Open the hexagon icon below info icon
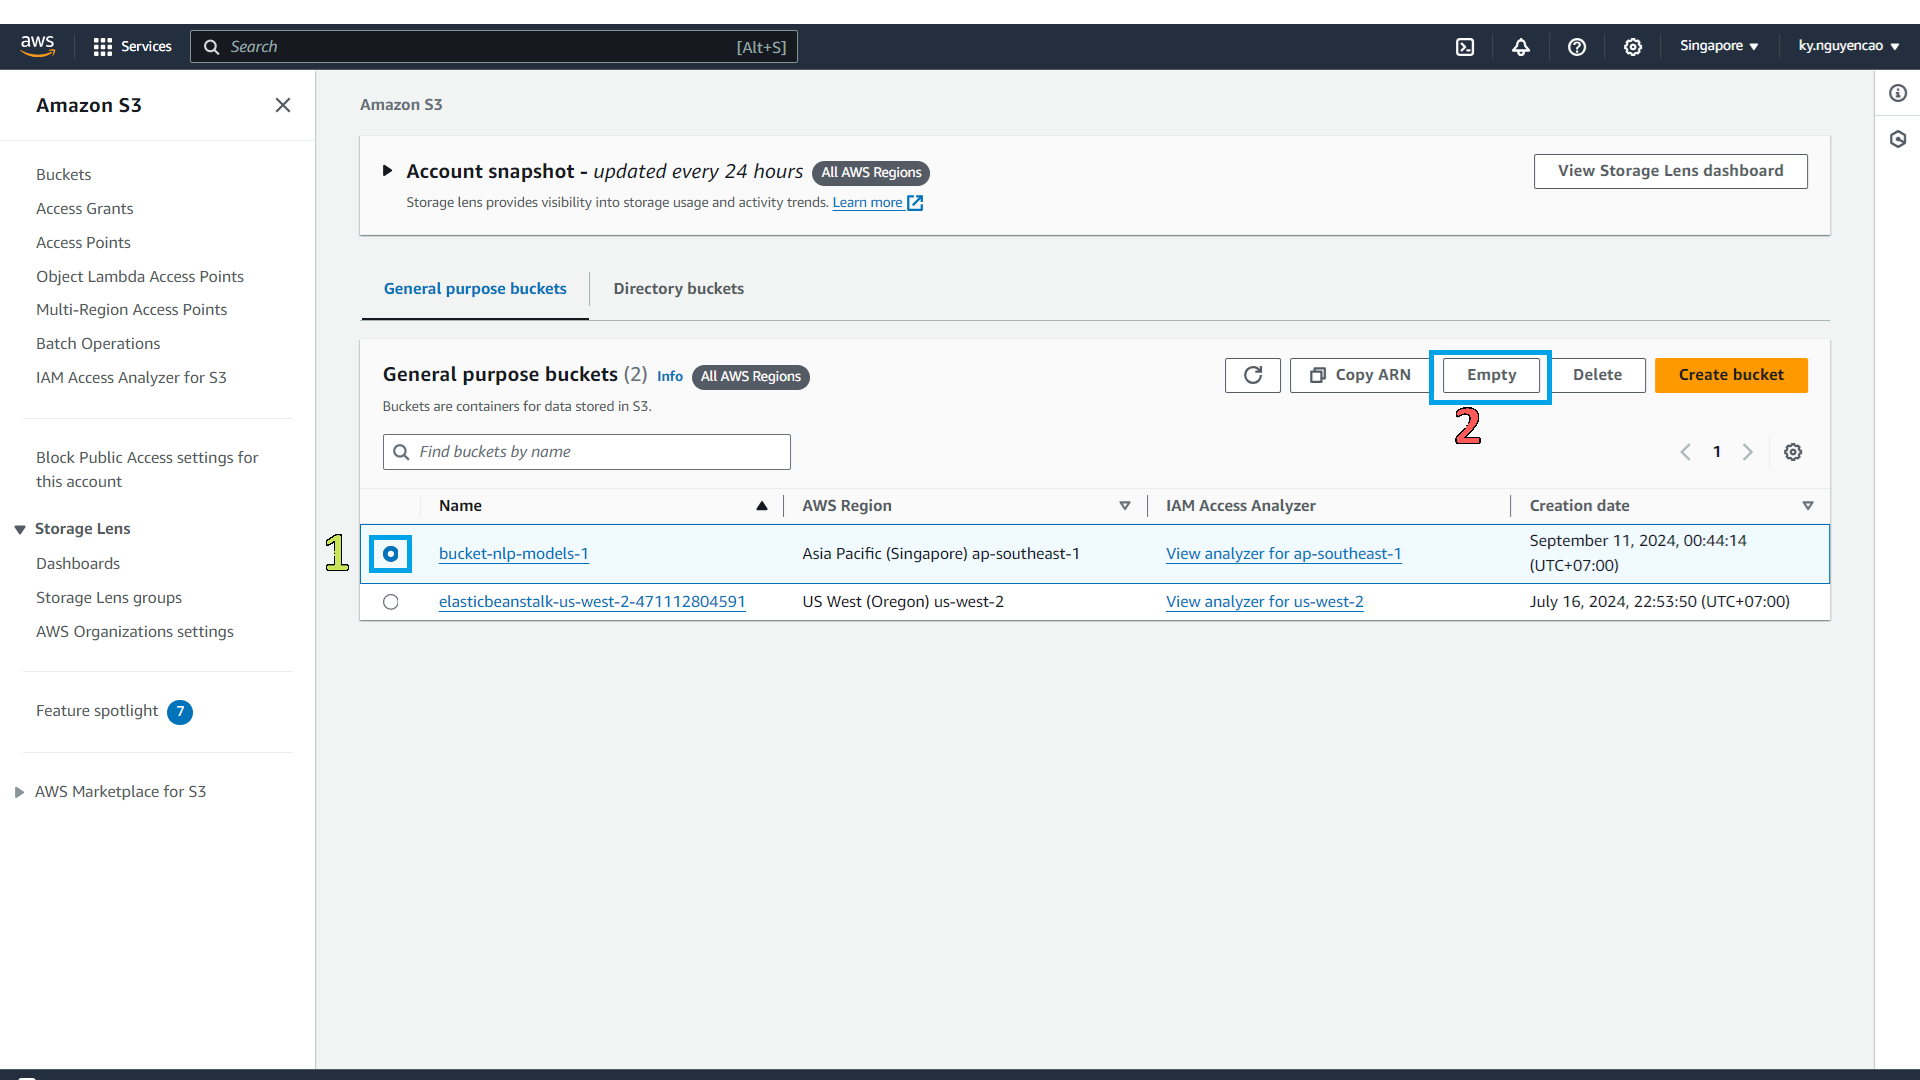This screenshot has height=1080, width=1920. (1898, 139)
